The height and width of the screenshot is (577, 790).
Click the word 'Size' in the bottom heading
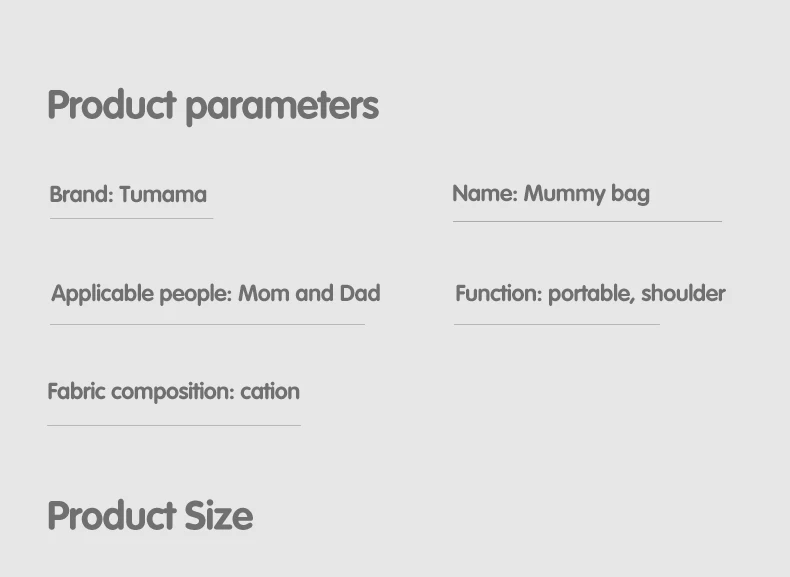click(219, 516)
